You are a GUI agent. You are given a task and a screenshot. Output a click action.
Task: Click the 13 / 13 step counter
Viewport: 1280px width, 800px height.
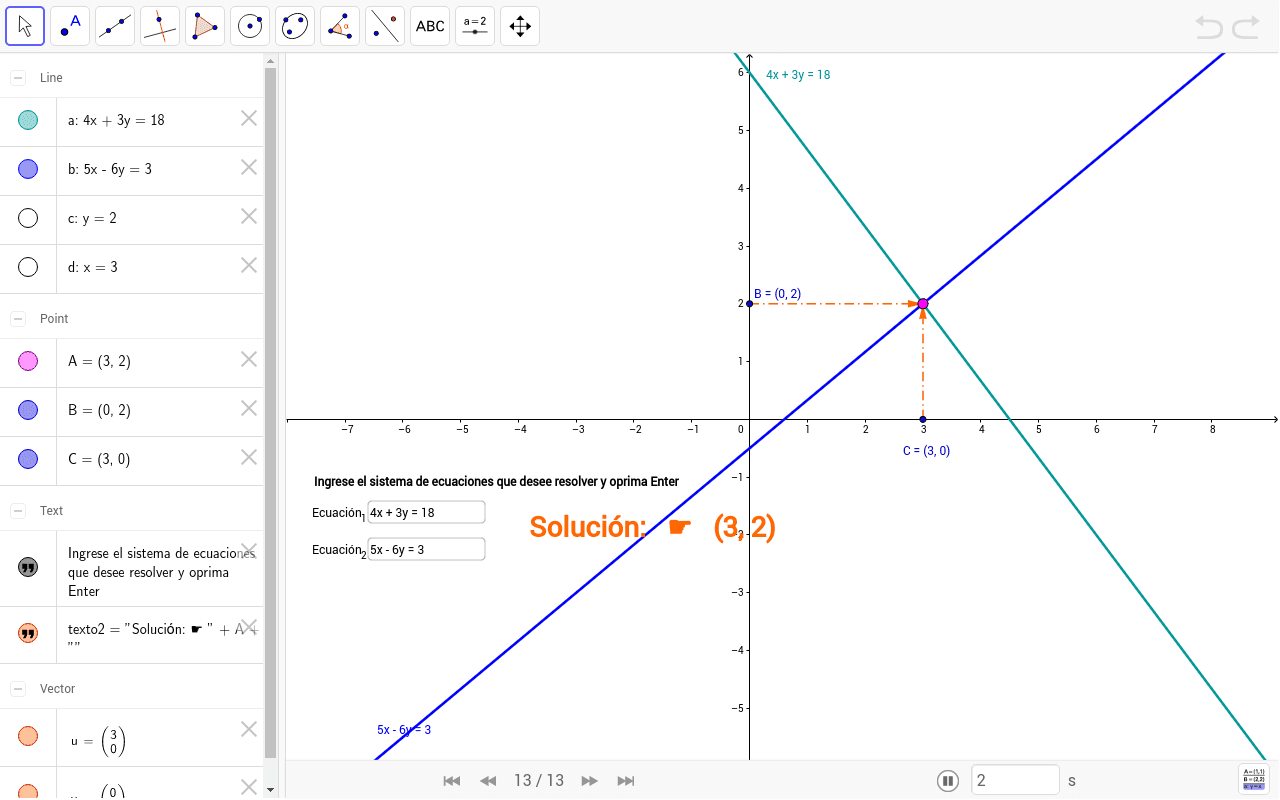[x=539, y=781]
